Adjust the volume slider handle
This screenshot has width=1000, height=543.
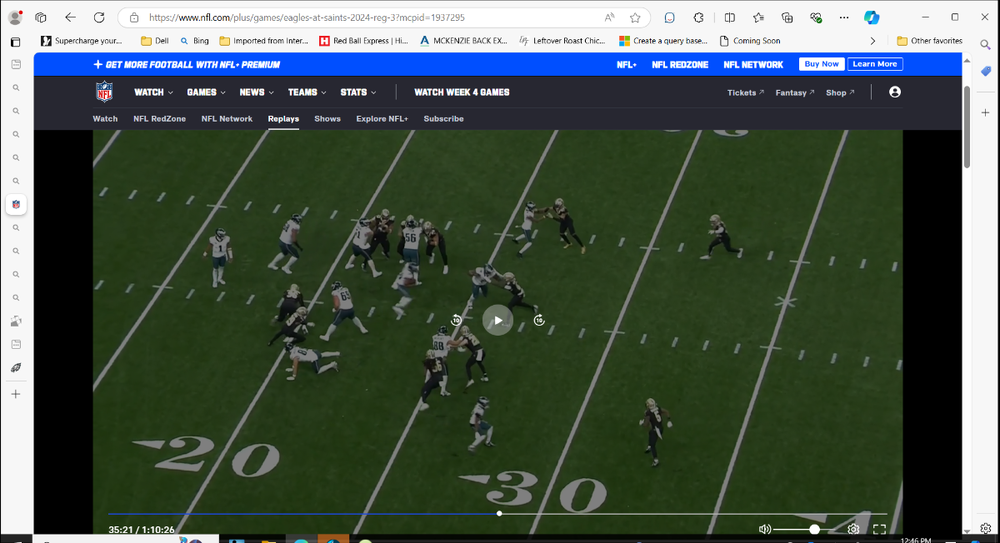[815, 529]
